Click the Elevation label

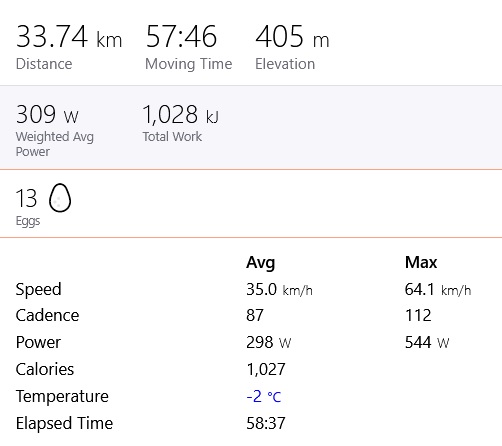[x=285, y=64]
